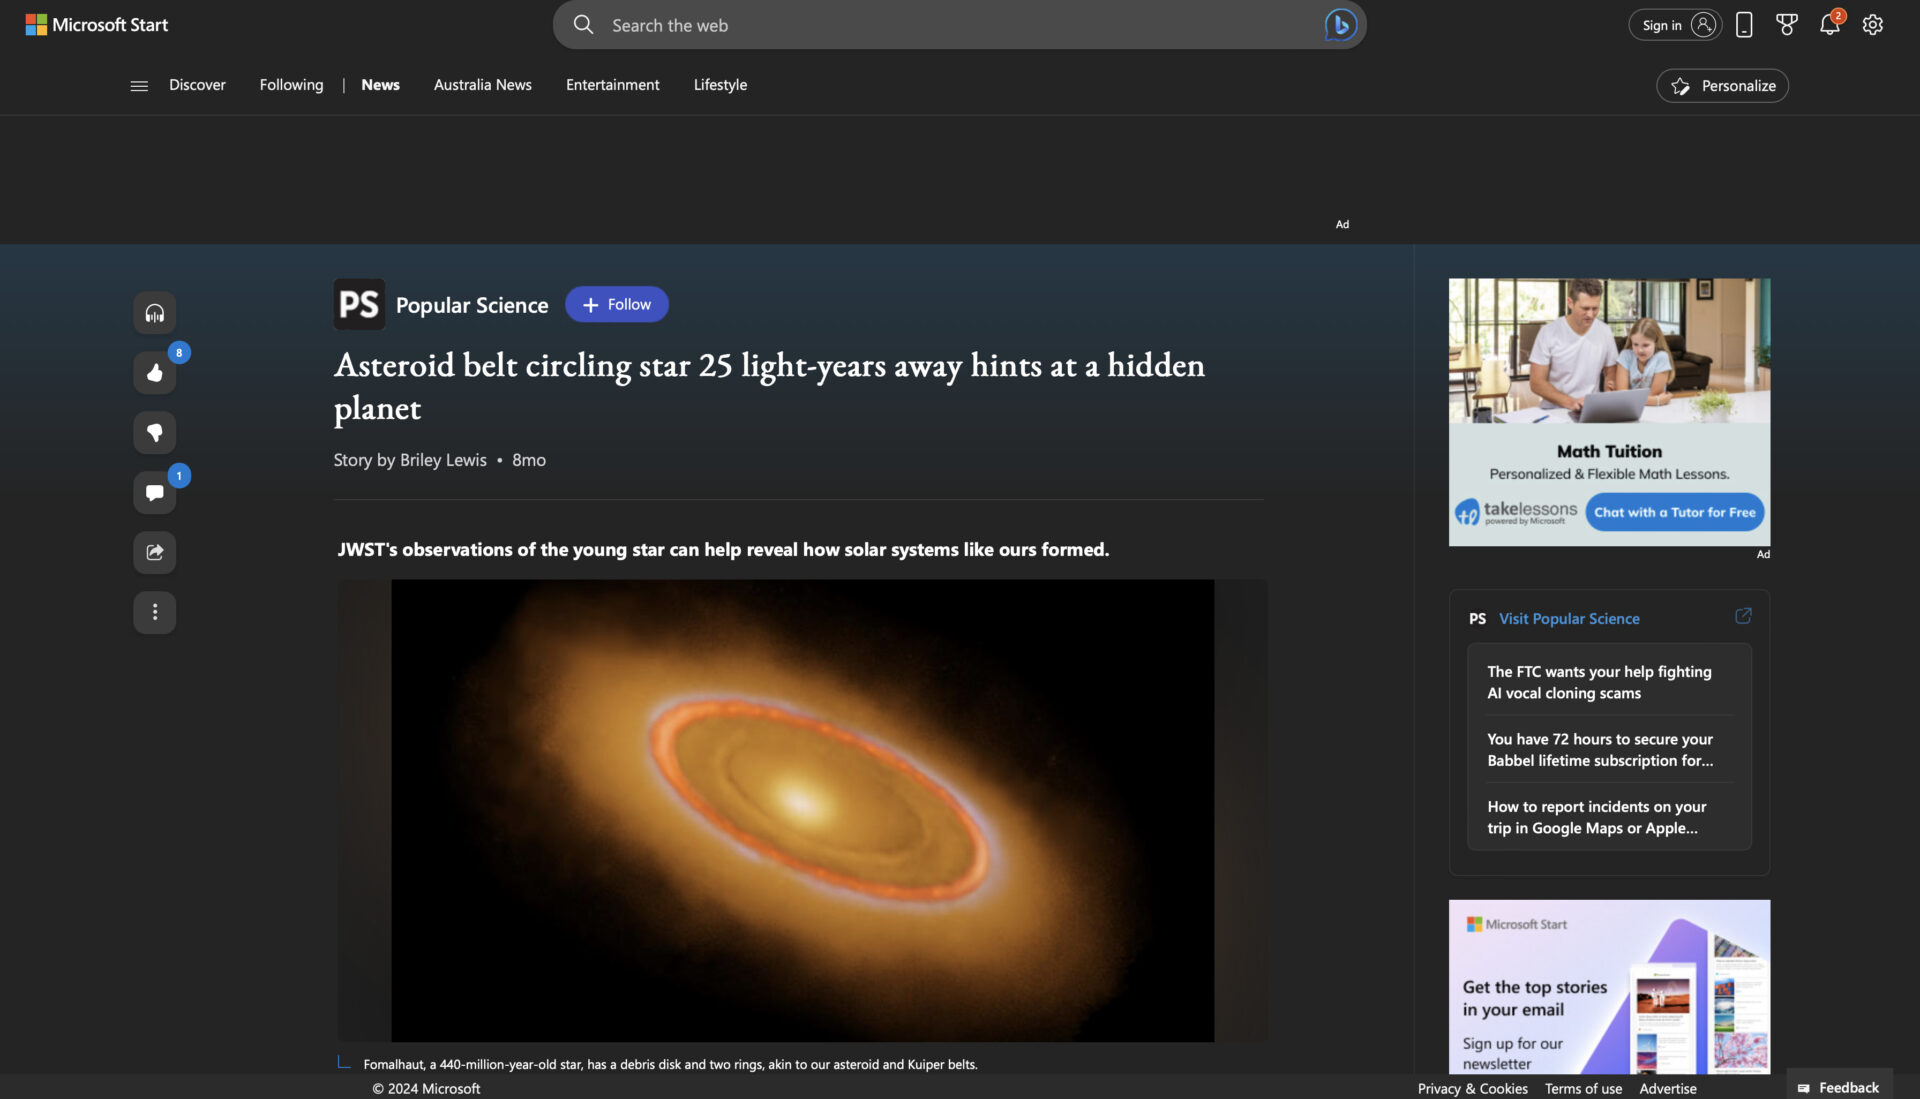Like the article with thumbs up
This screenshot has height=1099, width=1920.
(155, 373)
